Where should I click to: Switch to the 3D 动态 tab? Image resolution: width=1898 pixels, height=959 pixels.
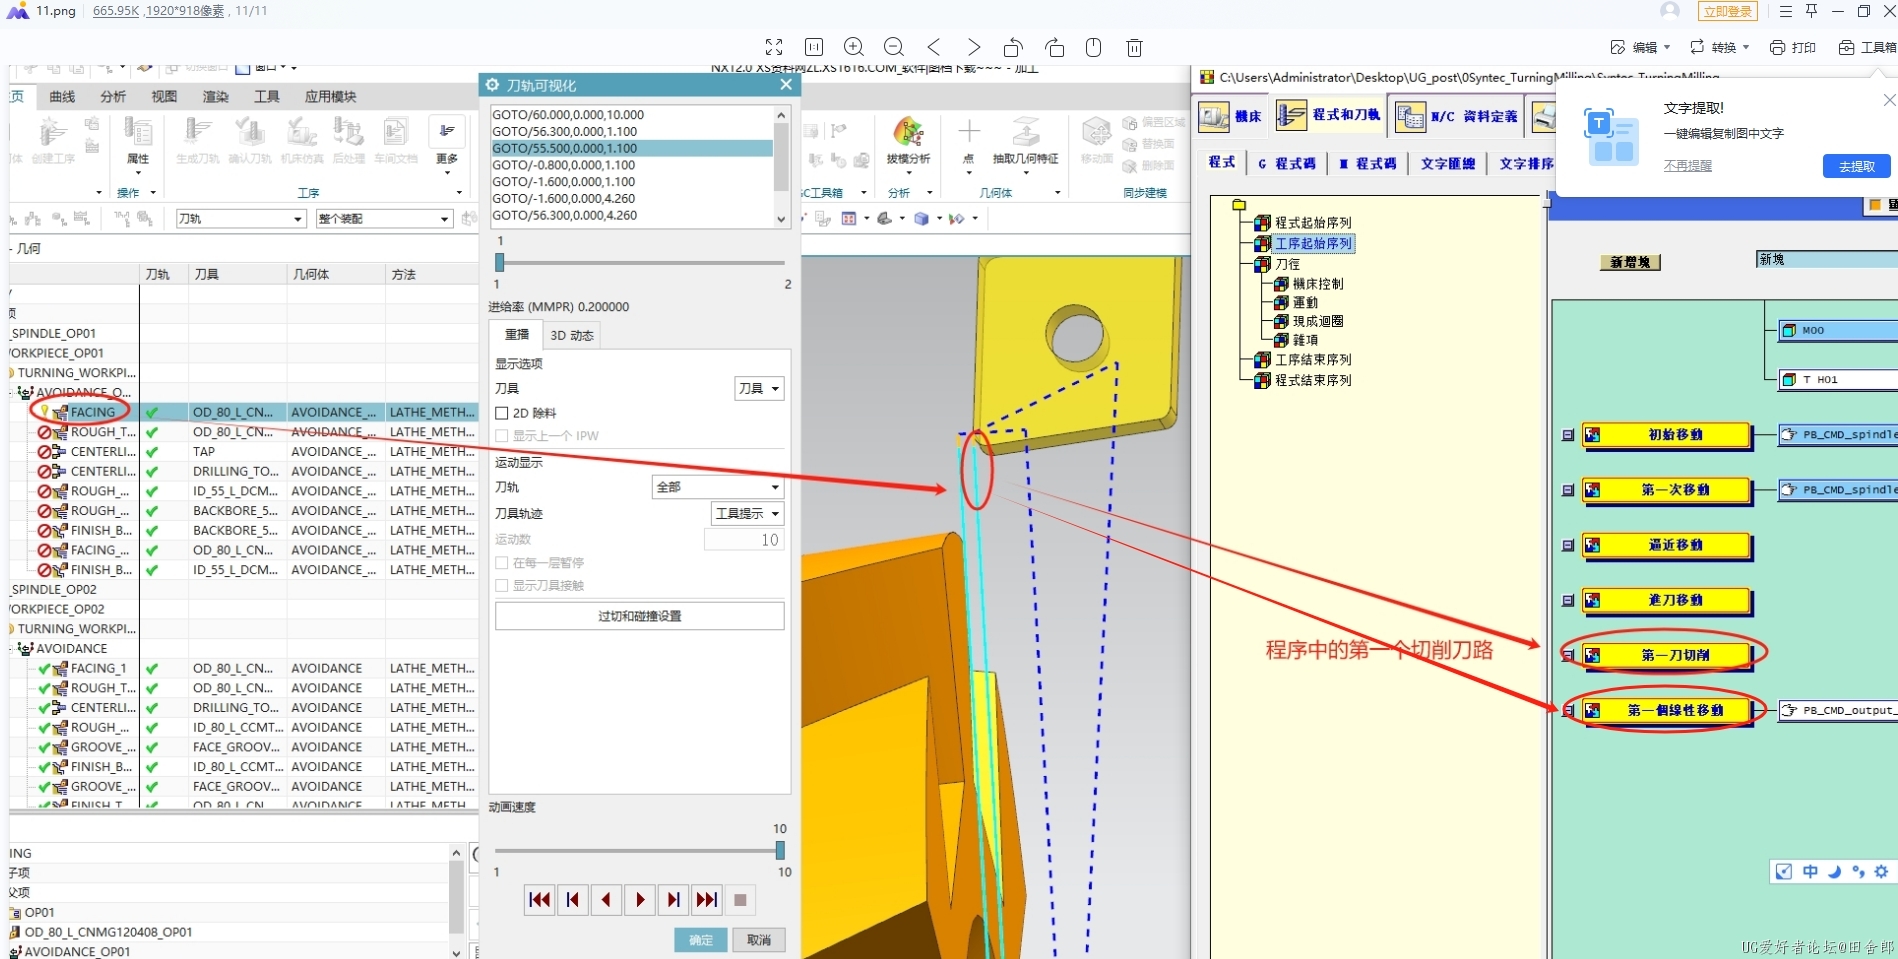click(572, 335)
